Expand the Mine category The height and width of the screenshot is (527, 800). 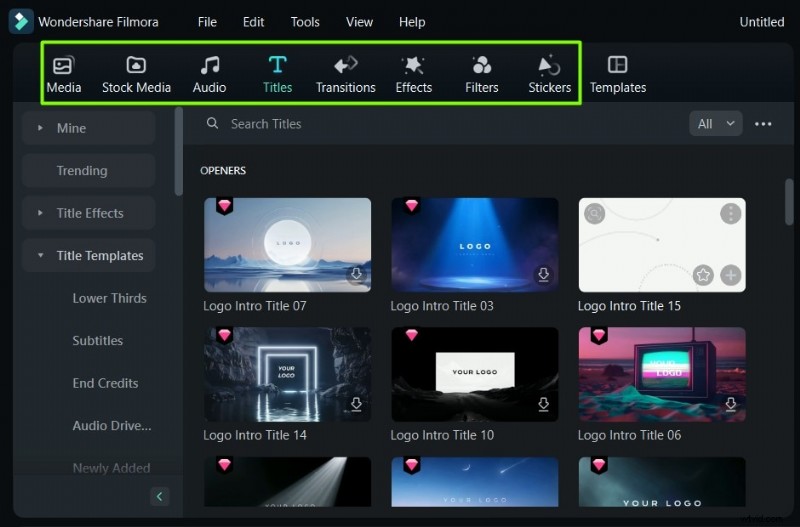pos(40,128)
